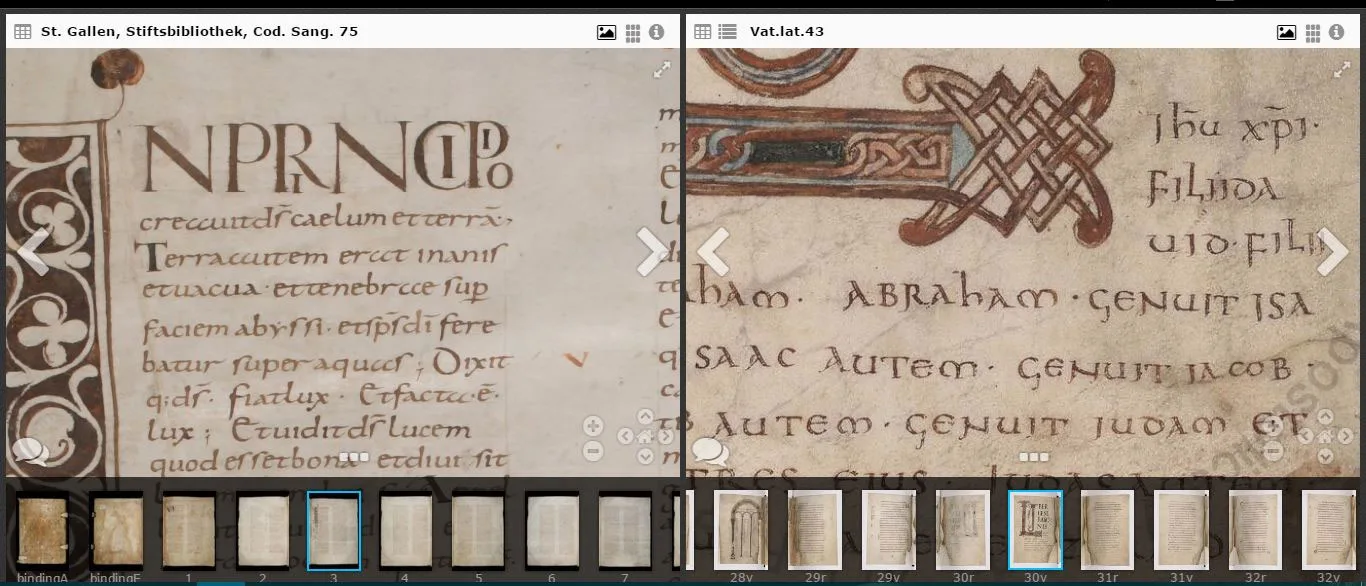Toggle the thumbnail strip of Cod. Sang. 75 window
This screenshot has height=586, width=1366.
[x=354, y=457]
